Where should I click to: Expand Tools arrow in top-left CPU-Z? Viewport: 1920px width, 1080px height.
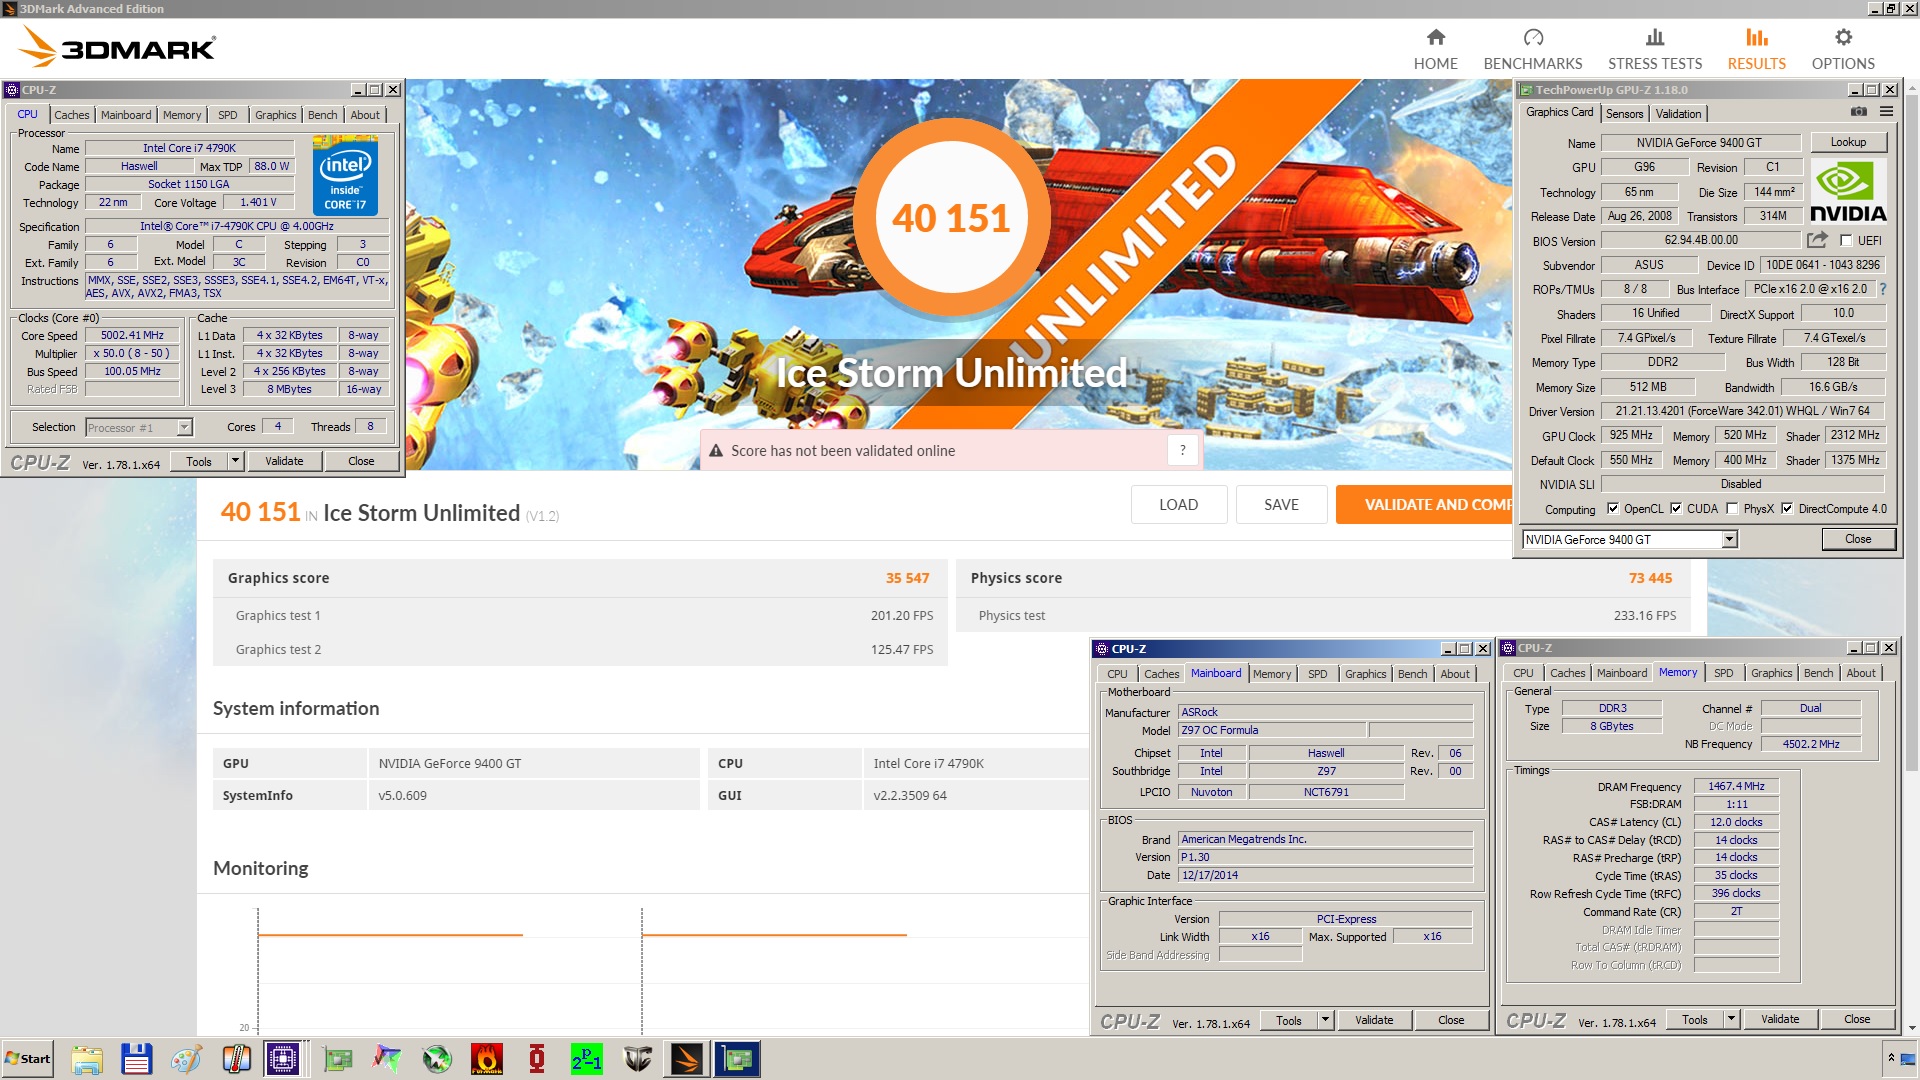(235, 461)
